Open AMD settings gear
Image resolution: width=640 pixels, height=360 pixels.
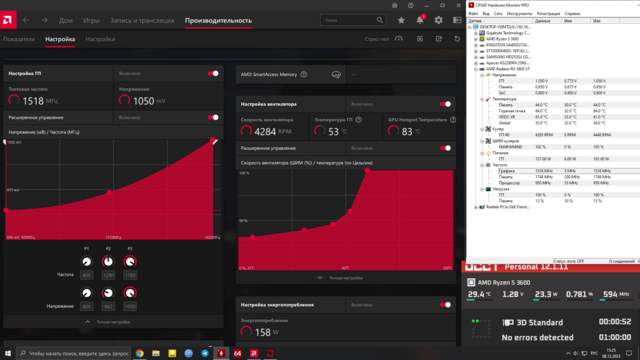tap(438, 20)
